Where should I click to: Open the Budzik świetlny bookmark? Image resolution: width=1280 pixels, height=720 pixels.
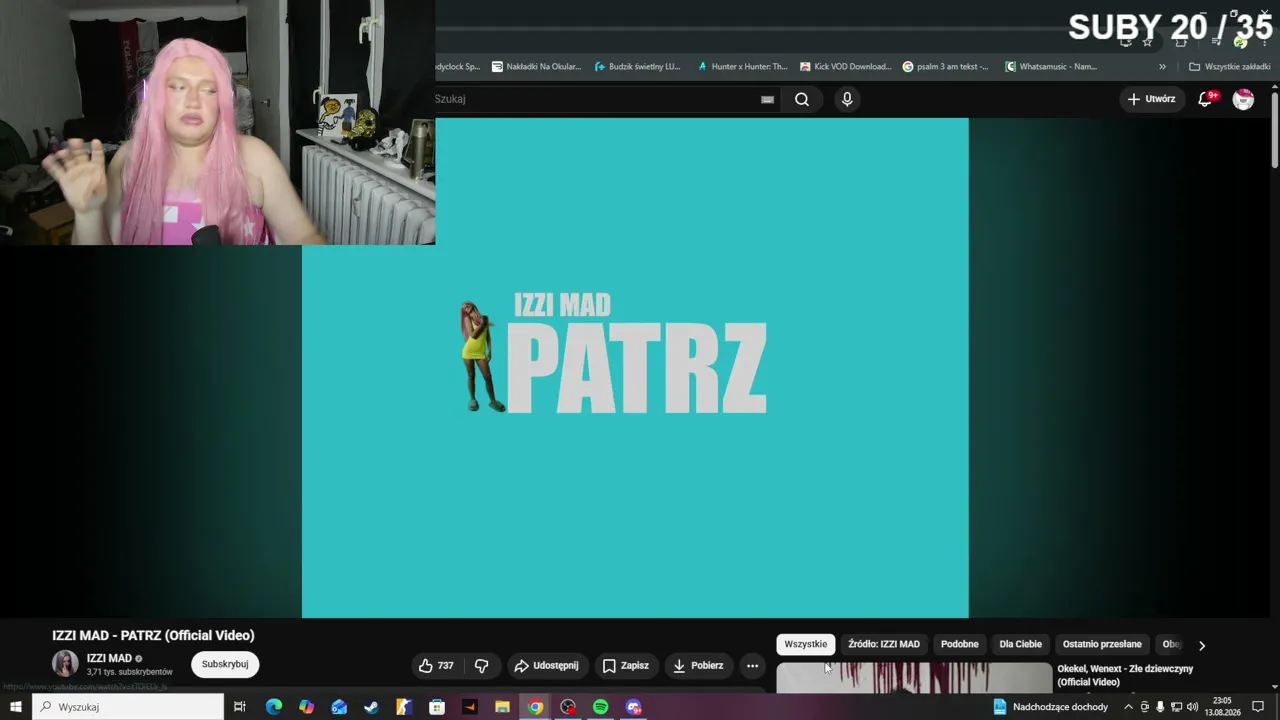click(x=637, y=67)
